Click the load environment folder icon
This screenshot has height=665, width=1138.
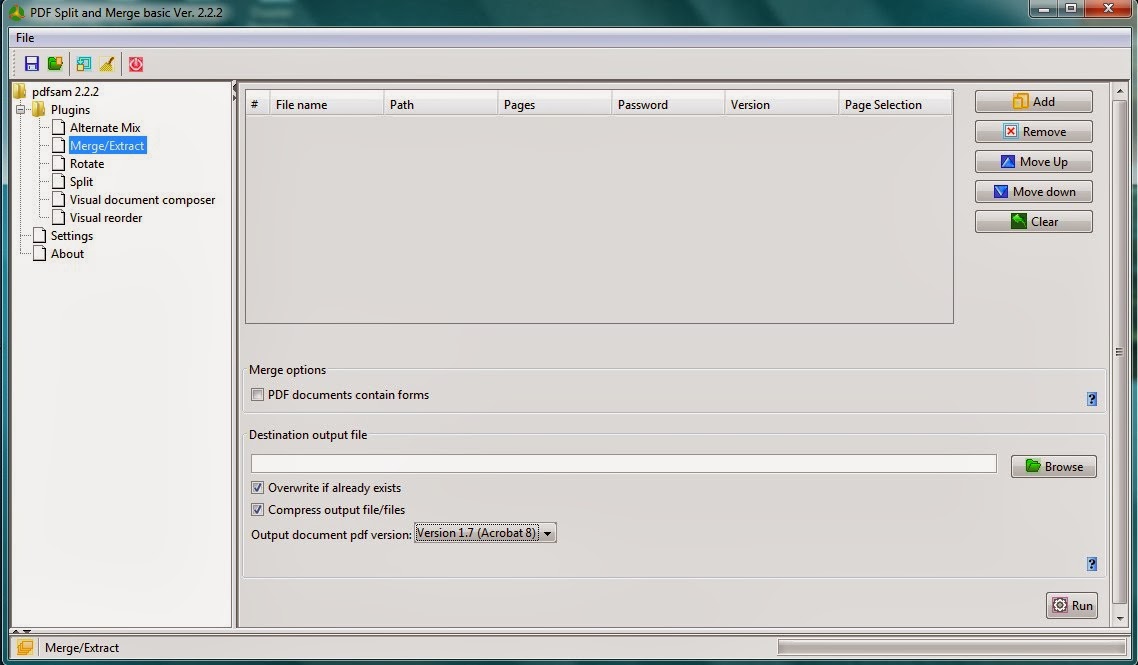[55, 64]
